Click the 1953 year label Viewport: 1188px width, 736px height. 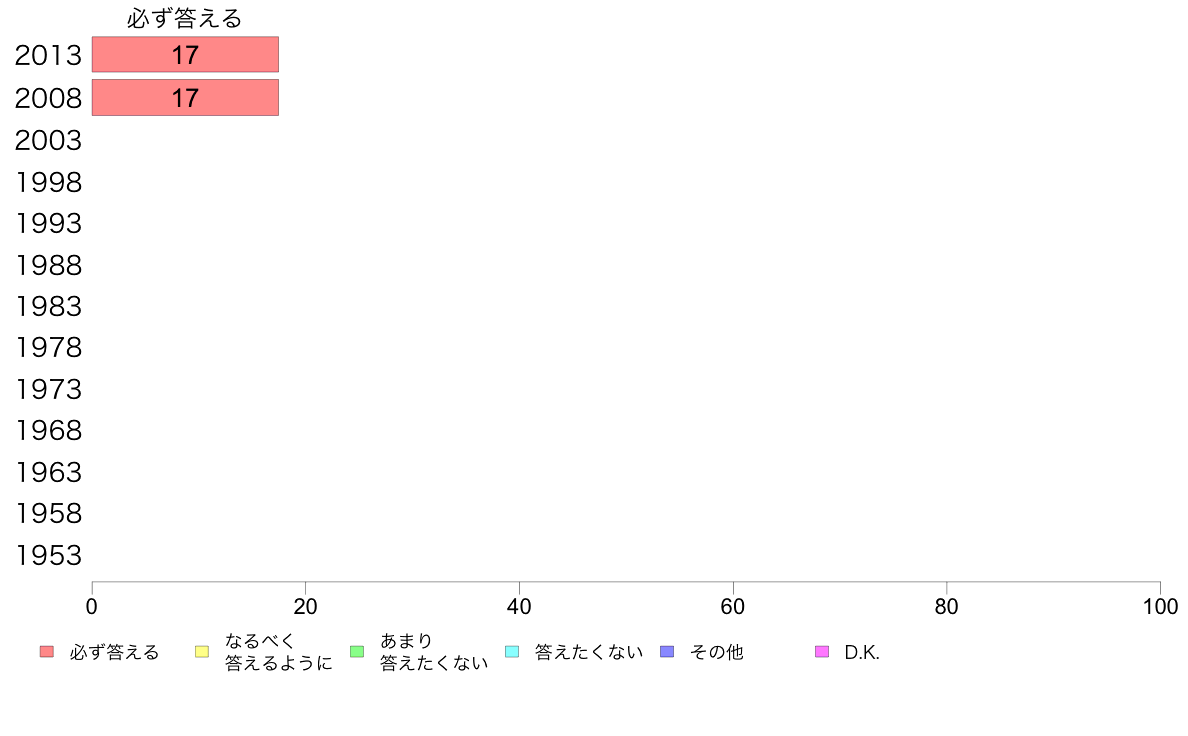48,556
